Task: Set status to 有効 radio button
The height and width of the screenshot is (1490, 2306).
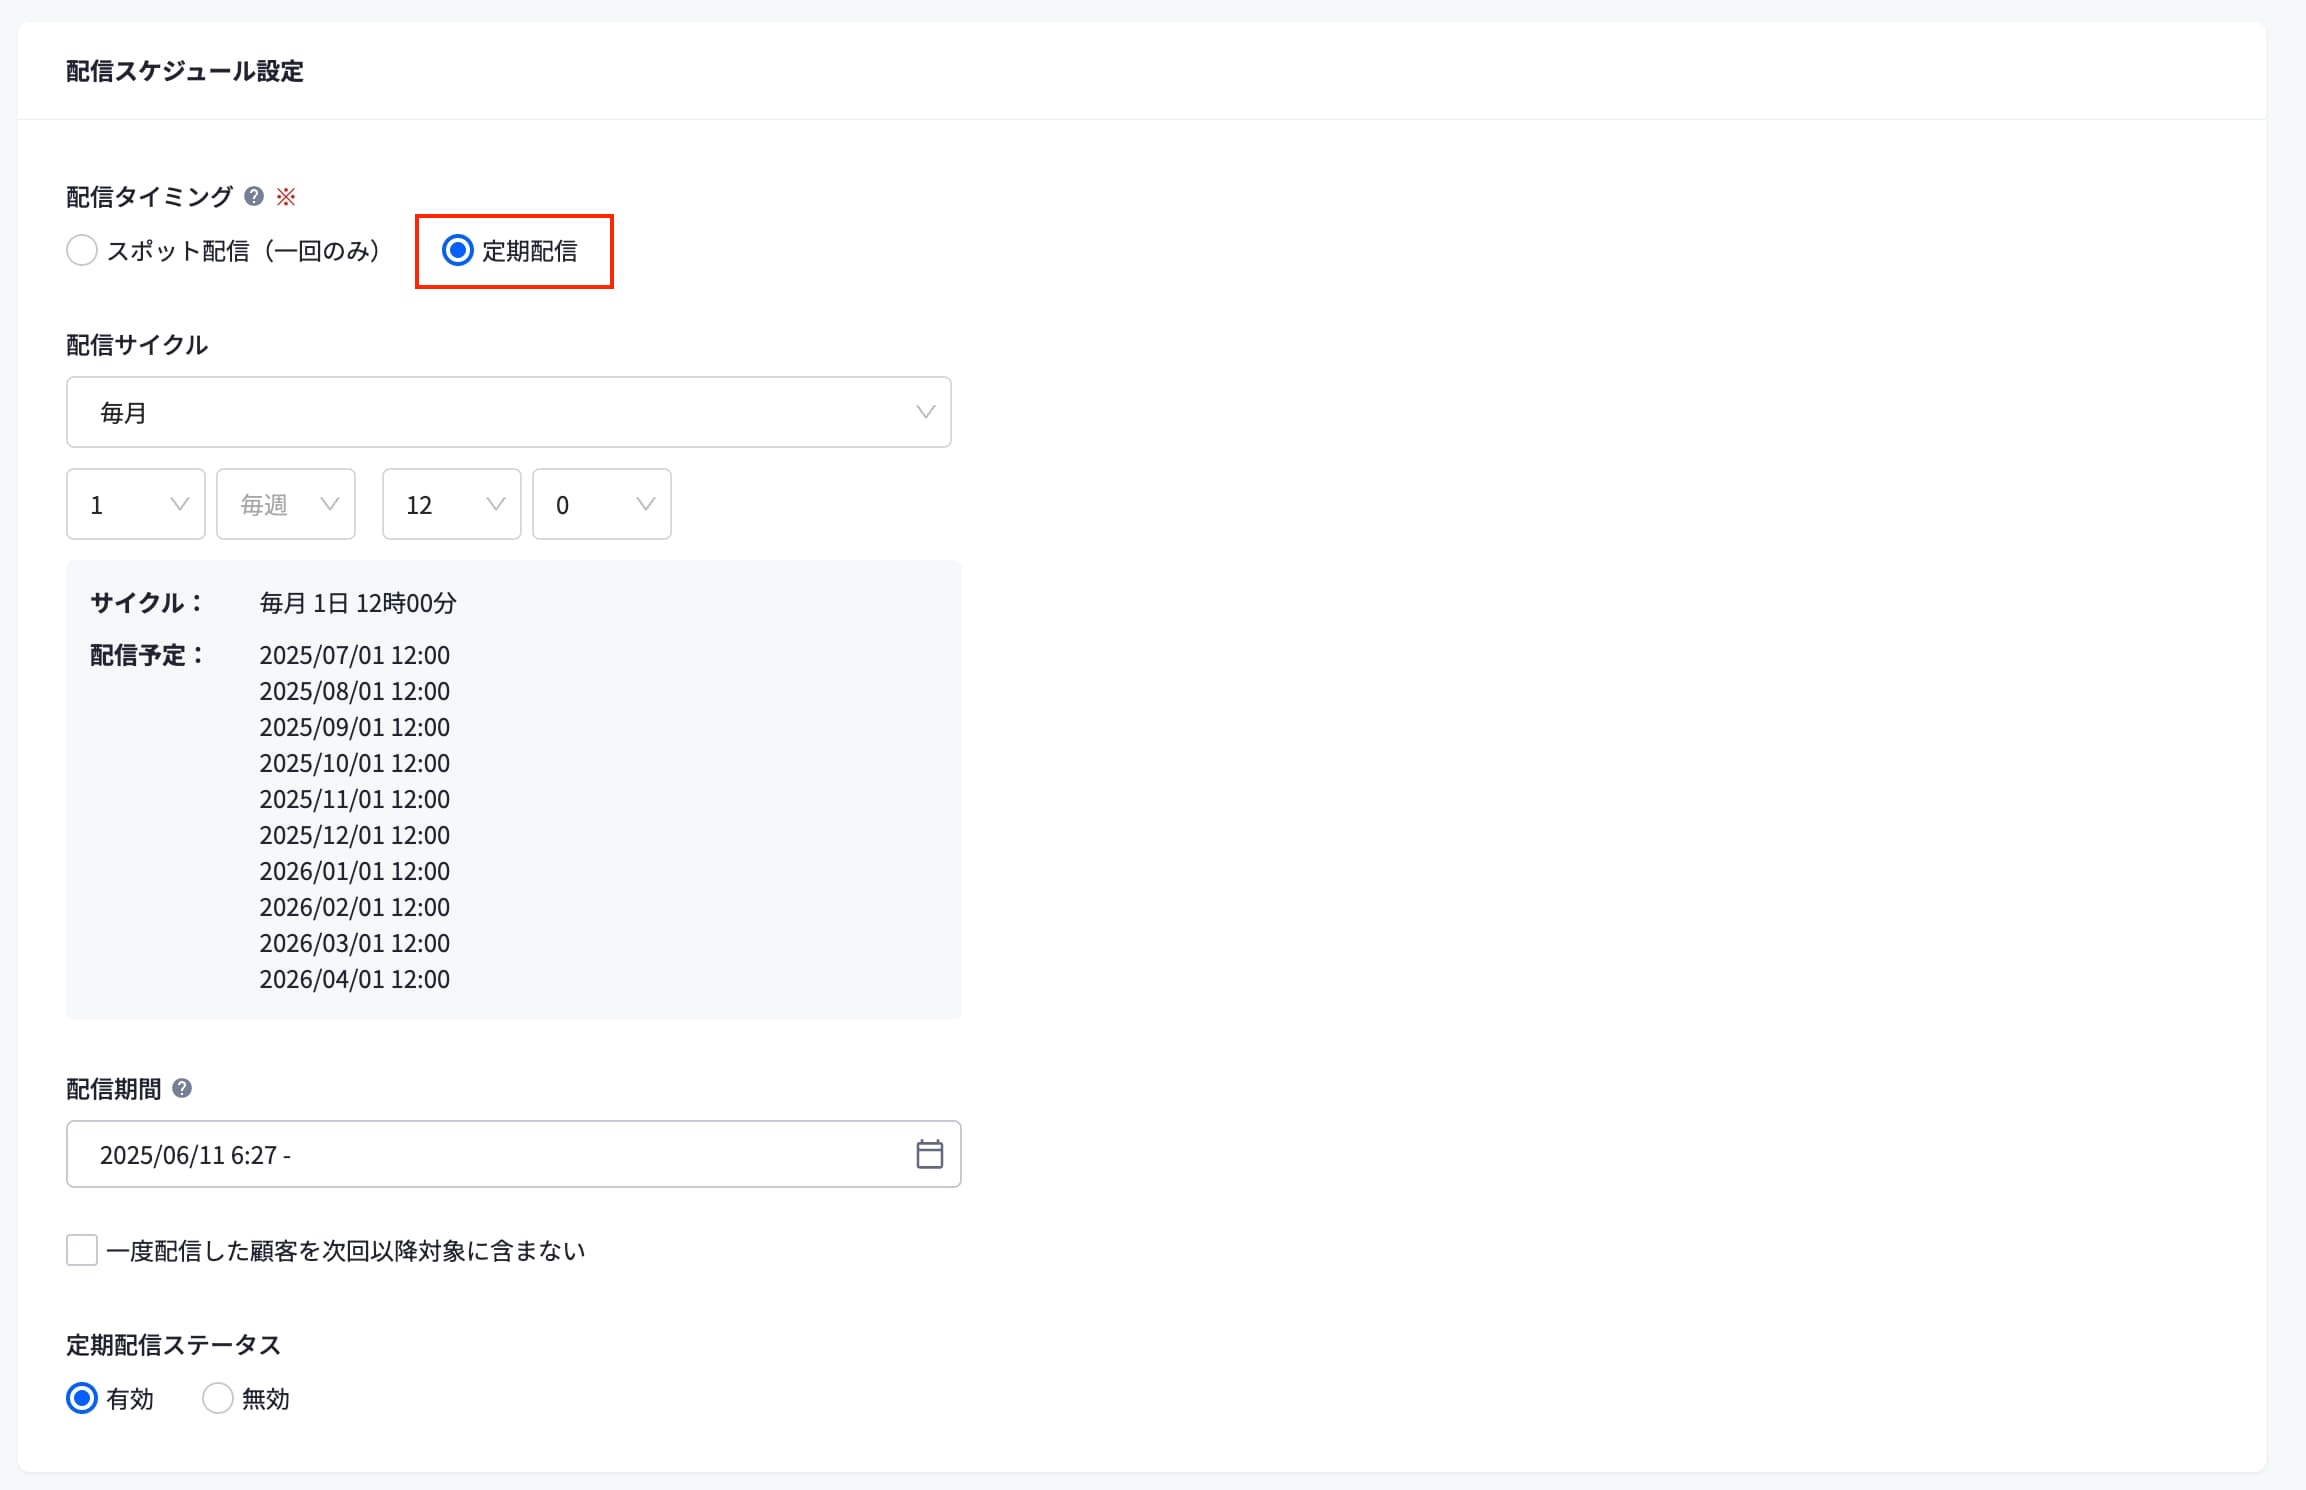Action: (82, 1398)
